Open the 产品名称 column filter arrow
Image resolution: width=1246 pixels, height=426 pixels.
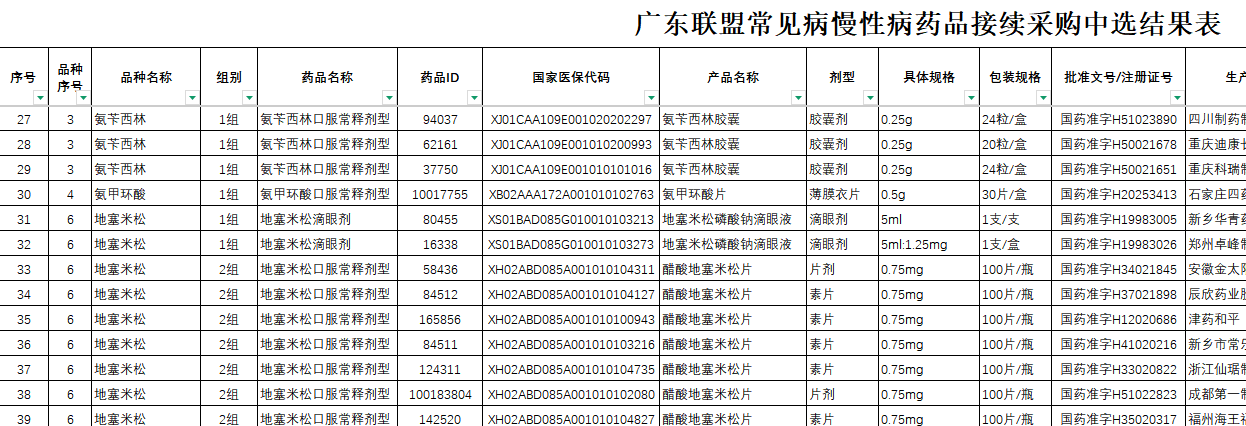(x=798, y=98)
